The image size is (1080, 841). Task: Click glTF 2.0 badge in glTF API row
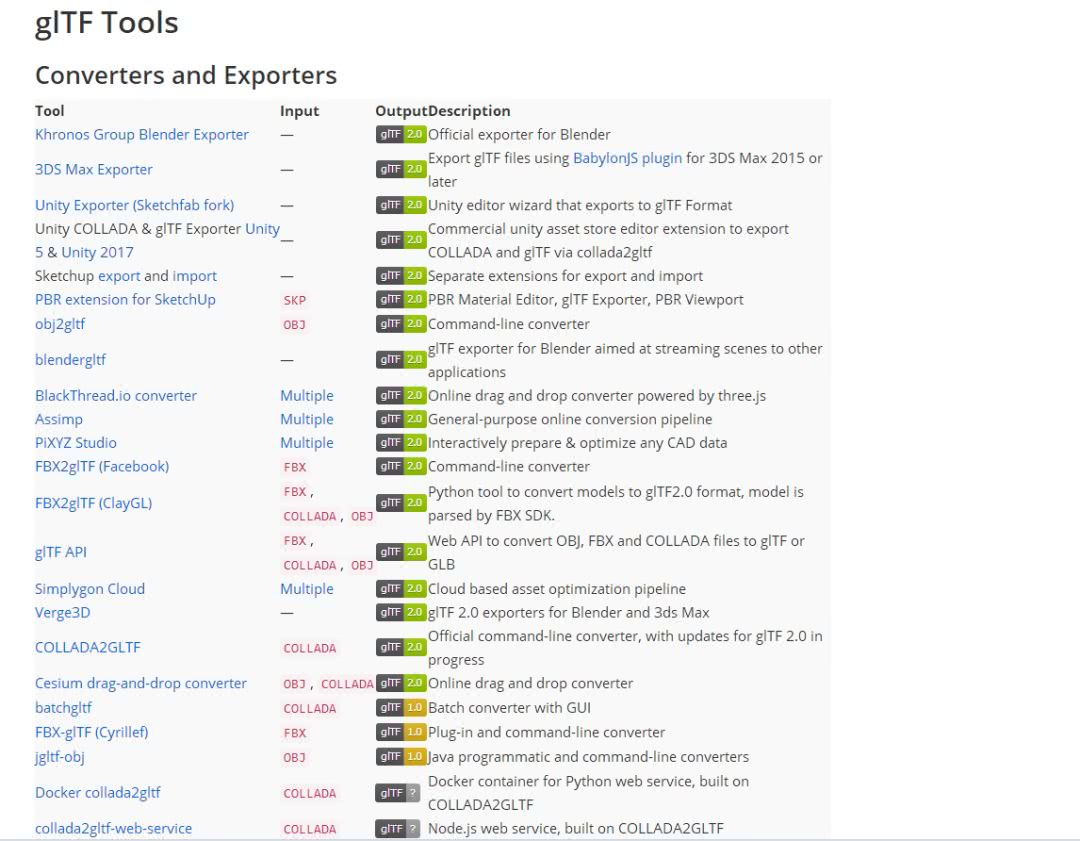point(401,552)
